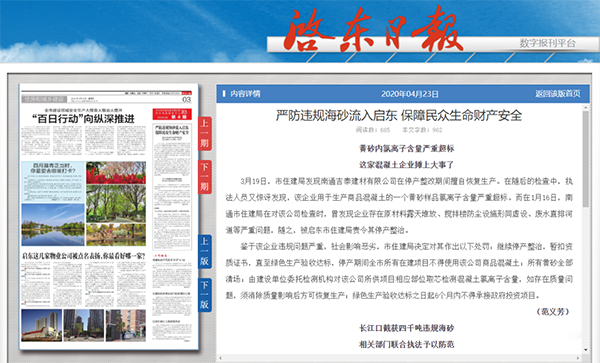The height and width of the screenshot is (363, 600).
Task: Click the red flower photo on page
Action: pyautogui.click(x=116, y=173)
